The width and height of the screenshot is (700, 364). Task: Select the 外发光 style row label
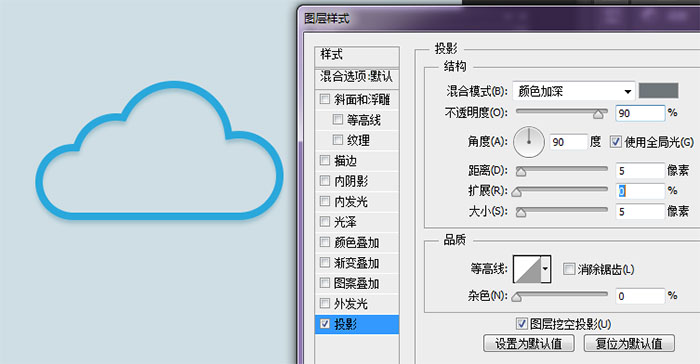pos(351,304)
